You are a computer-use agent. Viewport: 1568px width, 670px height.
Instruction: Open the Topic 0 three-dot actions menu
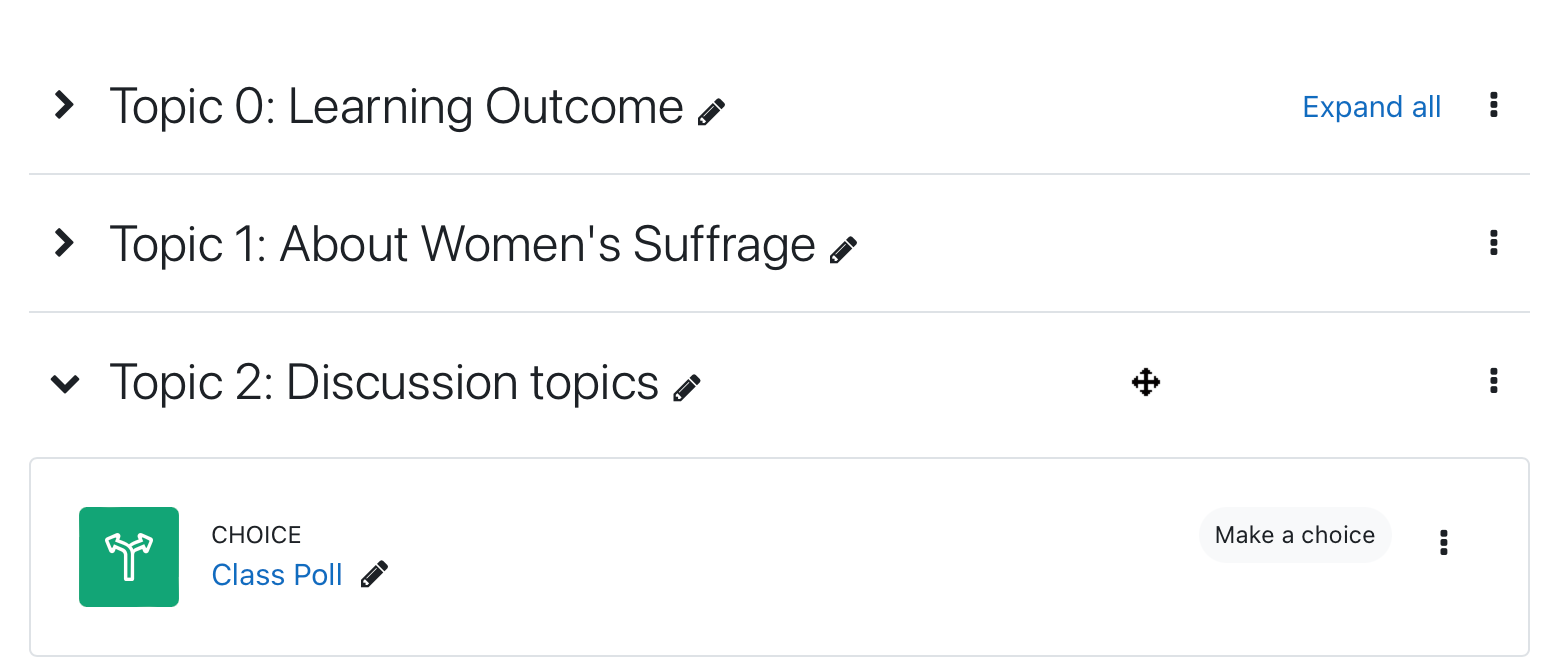pos(1494,105)
